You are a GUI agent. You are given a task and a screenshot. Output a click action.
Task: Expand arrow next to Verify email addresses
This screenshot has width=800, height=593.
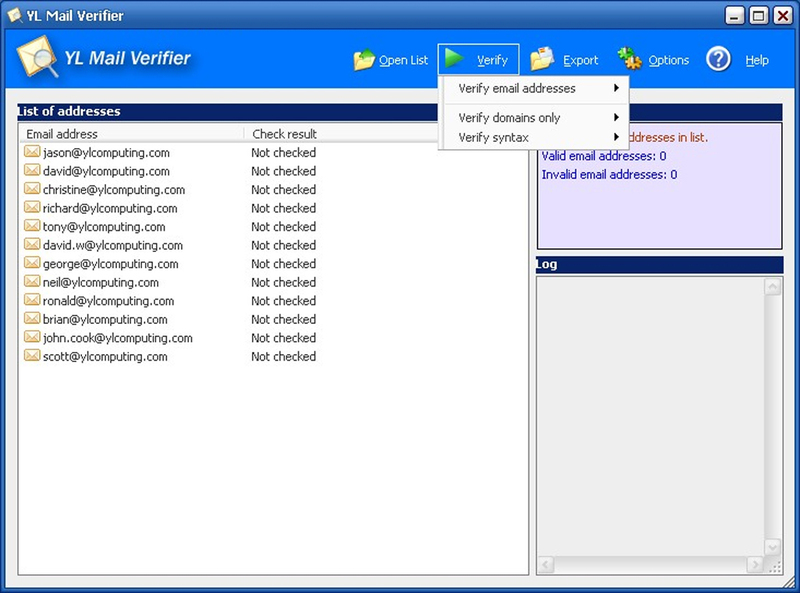[x=616, y=88]
